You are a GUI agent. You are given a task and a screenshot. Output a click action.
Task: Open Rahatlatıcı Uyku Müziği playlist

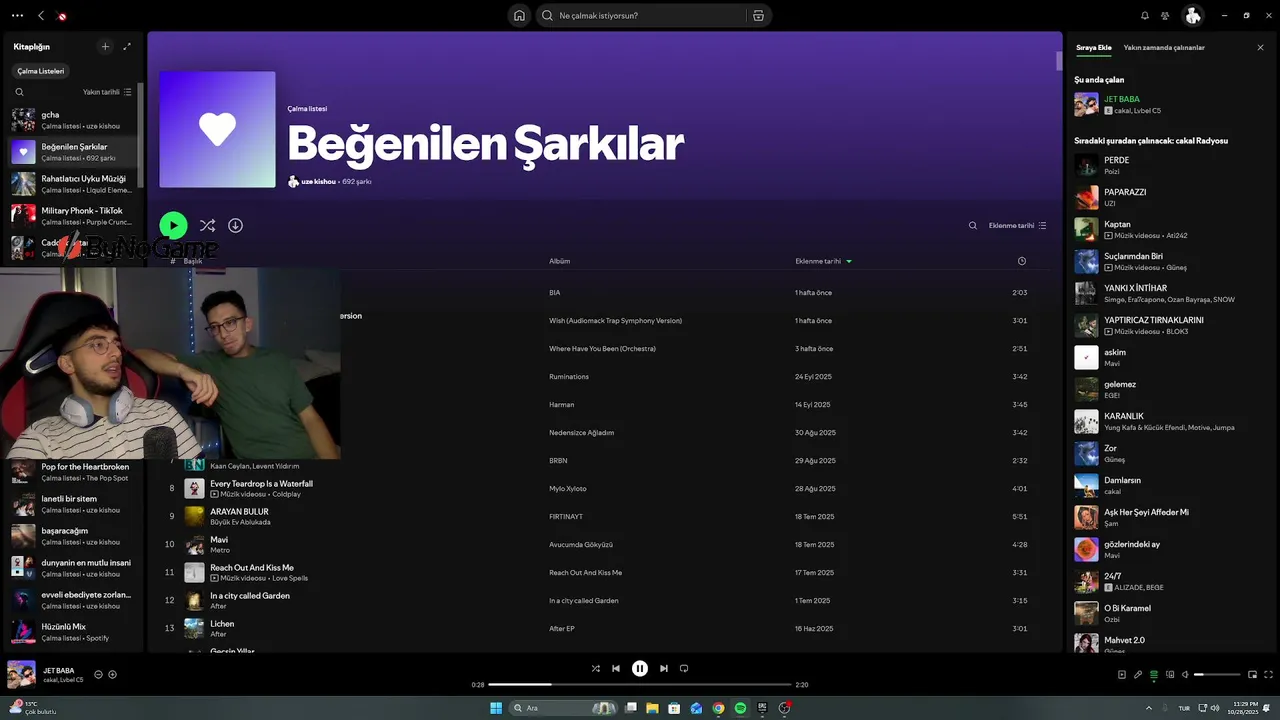[73, 184]
